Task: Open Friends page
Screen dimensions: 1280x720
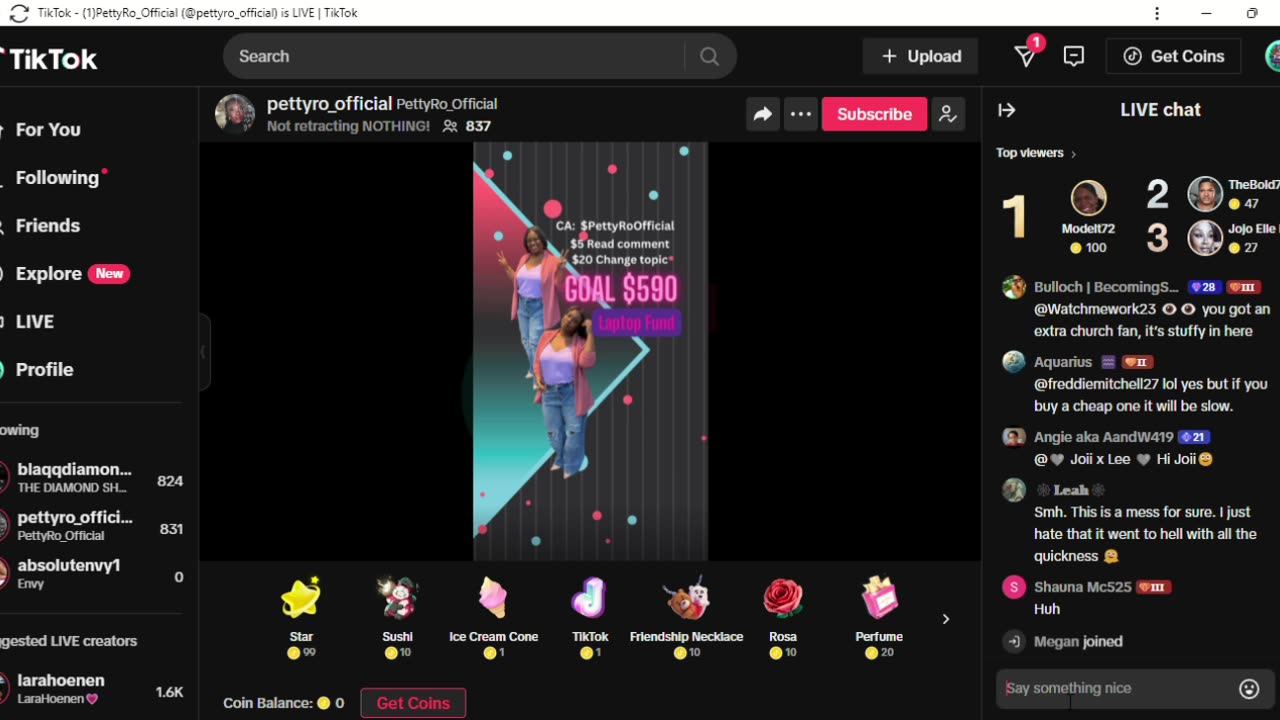Action: click(47, 226)
